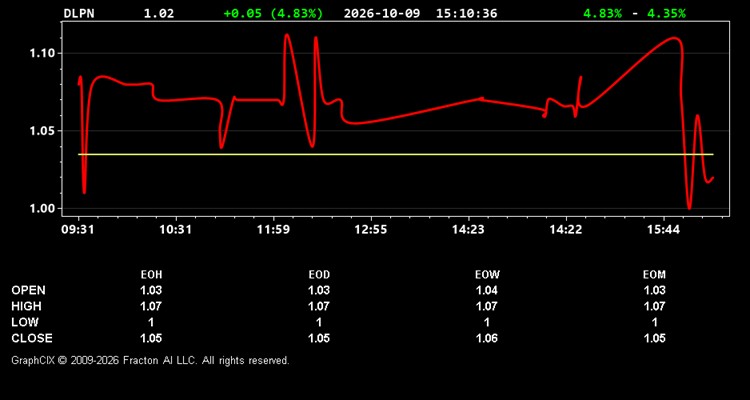Select the date 2026-10-09
The image size is (750, 400).
point(382,13)
